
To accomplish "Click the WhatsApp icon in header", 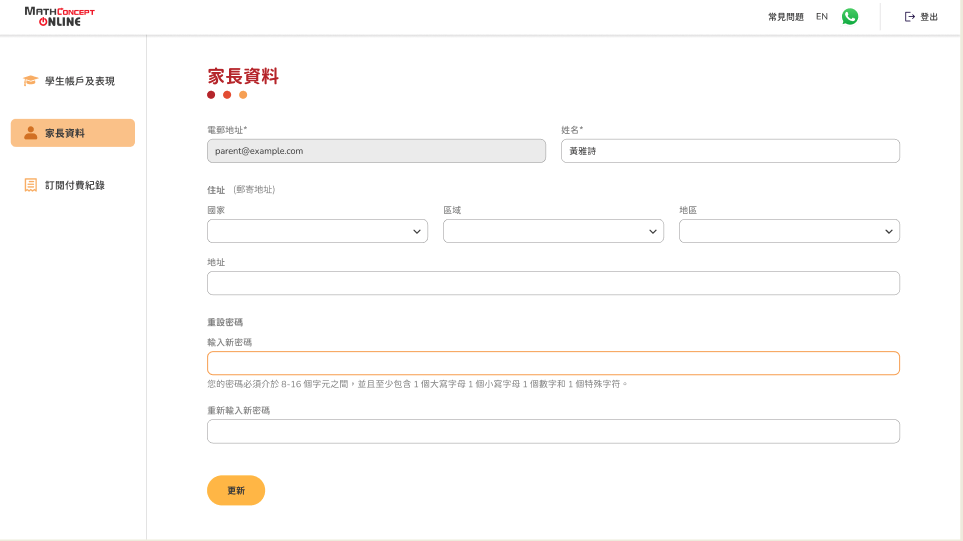I will [x=850, y=17].
